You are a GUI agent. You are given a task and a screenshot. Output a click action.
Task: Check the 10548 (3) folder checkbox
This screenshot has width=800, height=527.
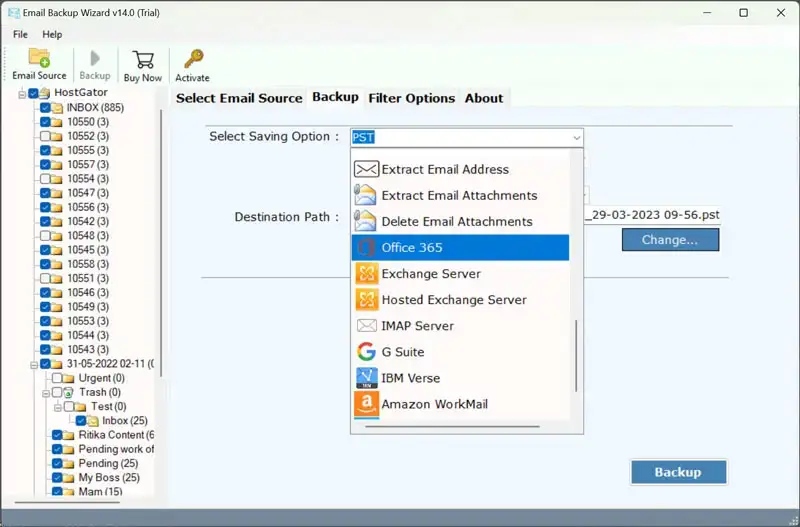pyautogui.click(x=45, y=236)
